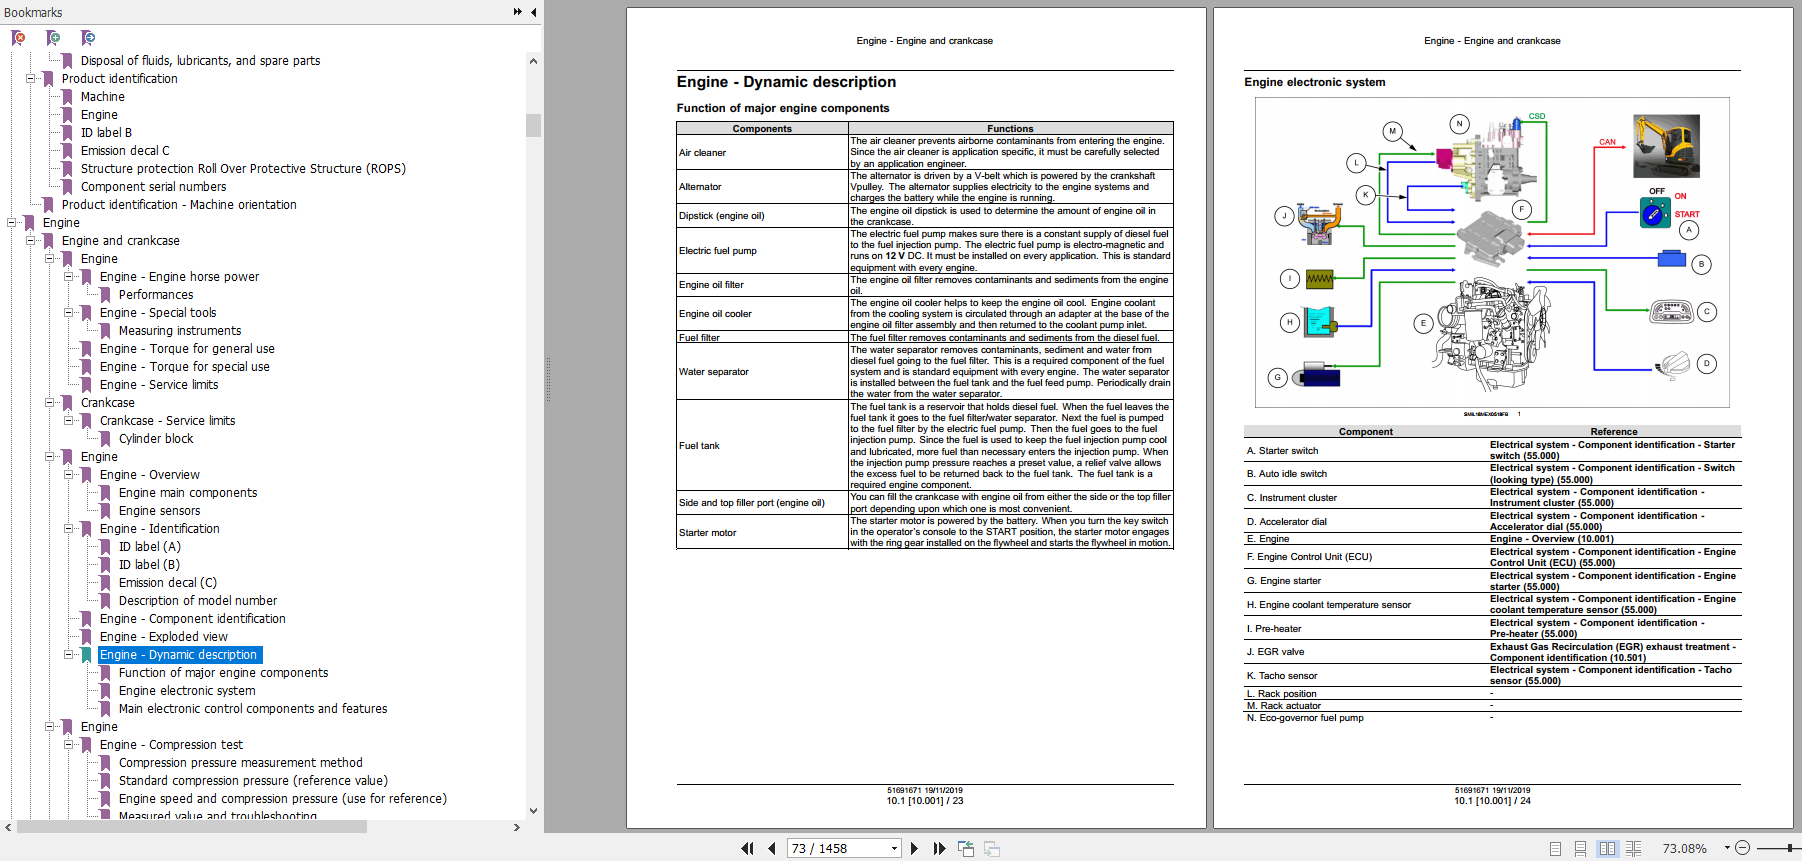Jump to the last page
The height and width of the screenshot is (861, 1802).
click(x=939, y=848)
